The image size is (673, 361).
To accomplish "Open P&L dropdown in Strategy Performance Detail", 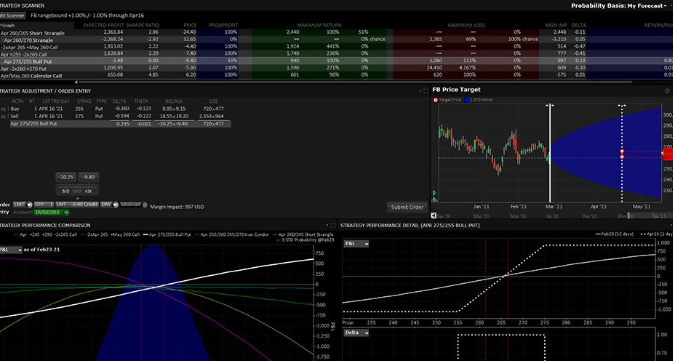I will pyautogui.click(x=356, y=244).
